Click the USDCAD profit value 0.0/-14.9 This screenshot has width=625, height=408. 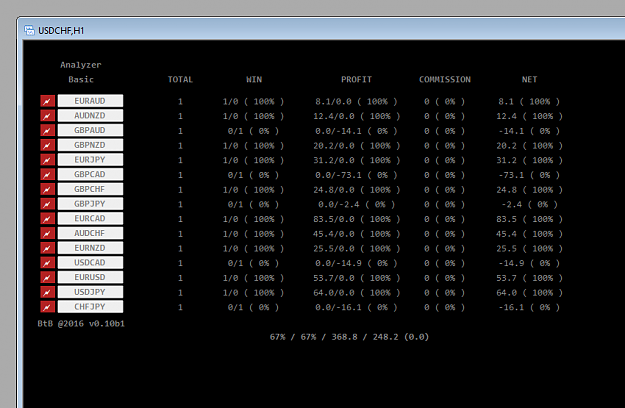pos(338,263)
